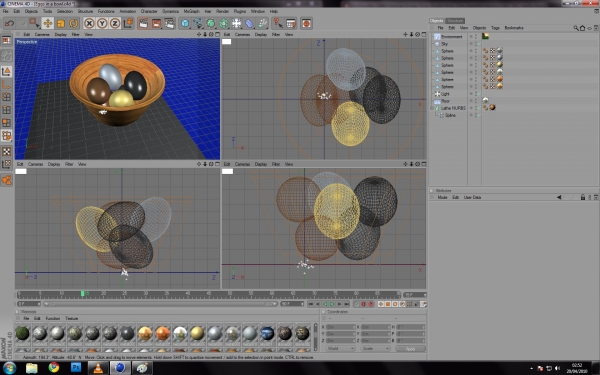Collapse the Lathe NURBS hierarchy
The image size is (600, 375).
(432, 108)
